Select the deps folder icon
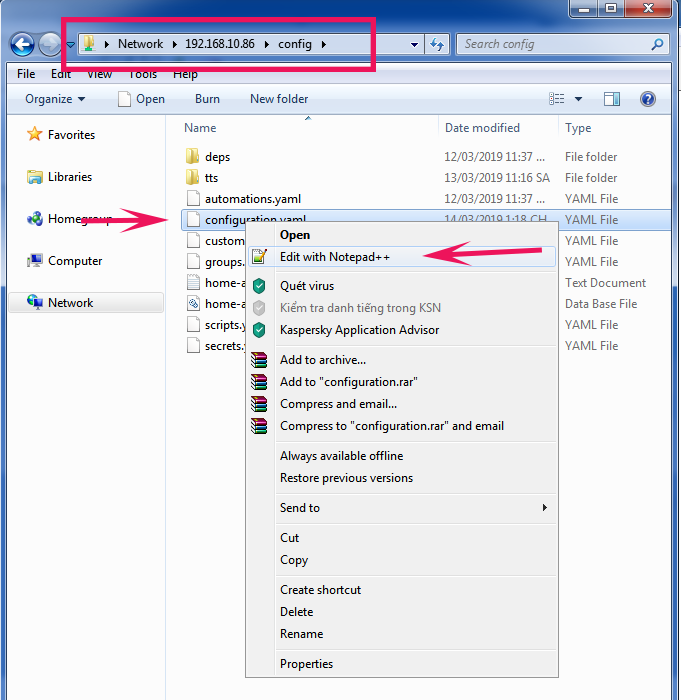Image resolution: width=681 pixels, height=700 pixels. (x=194, y=157)
